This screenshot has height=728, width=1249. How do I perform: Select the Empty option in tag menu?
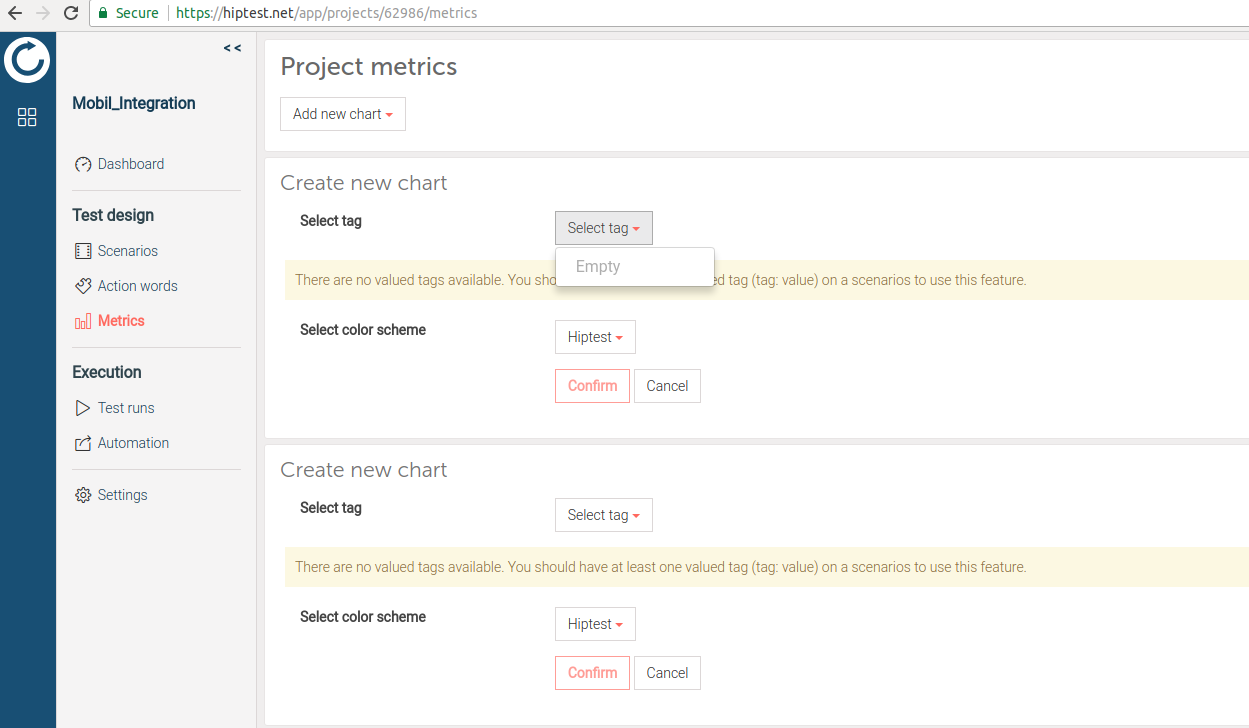click(598, 267)
